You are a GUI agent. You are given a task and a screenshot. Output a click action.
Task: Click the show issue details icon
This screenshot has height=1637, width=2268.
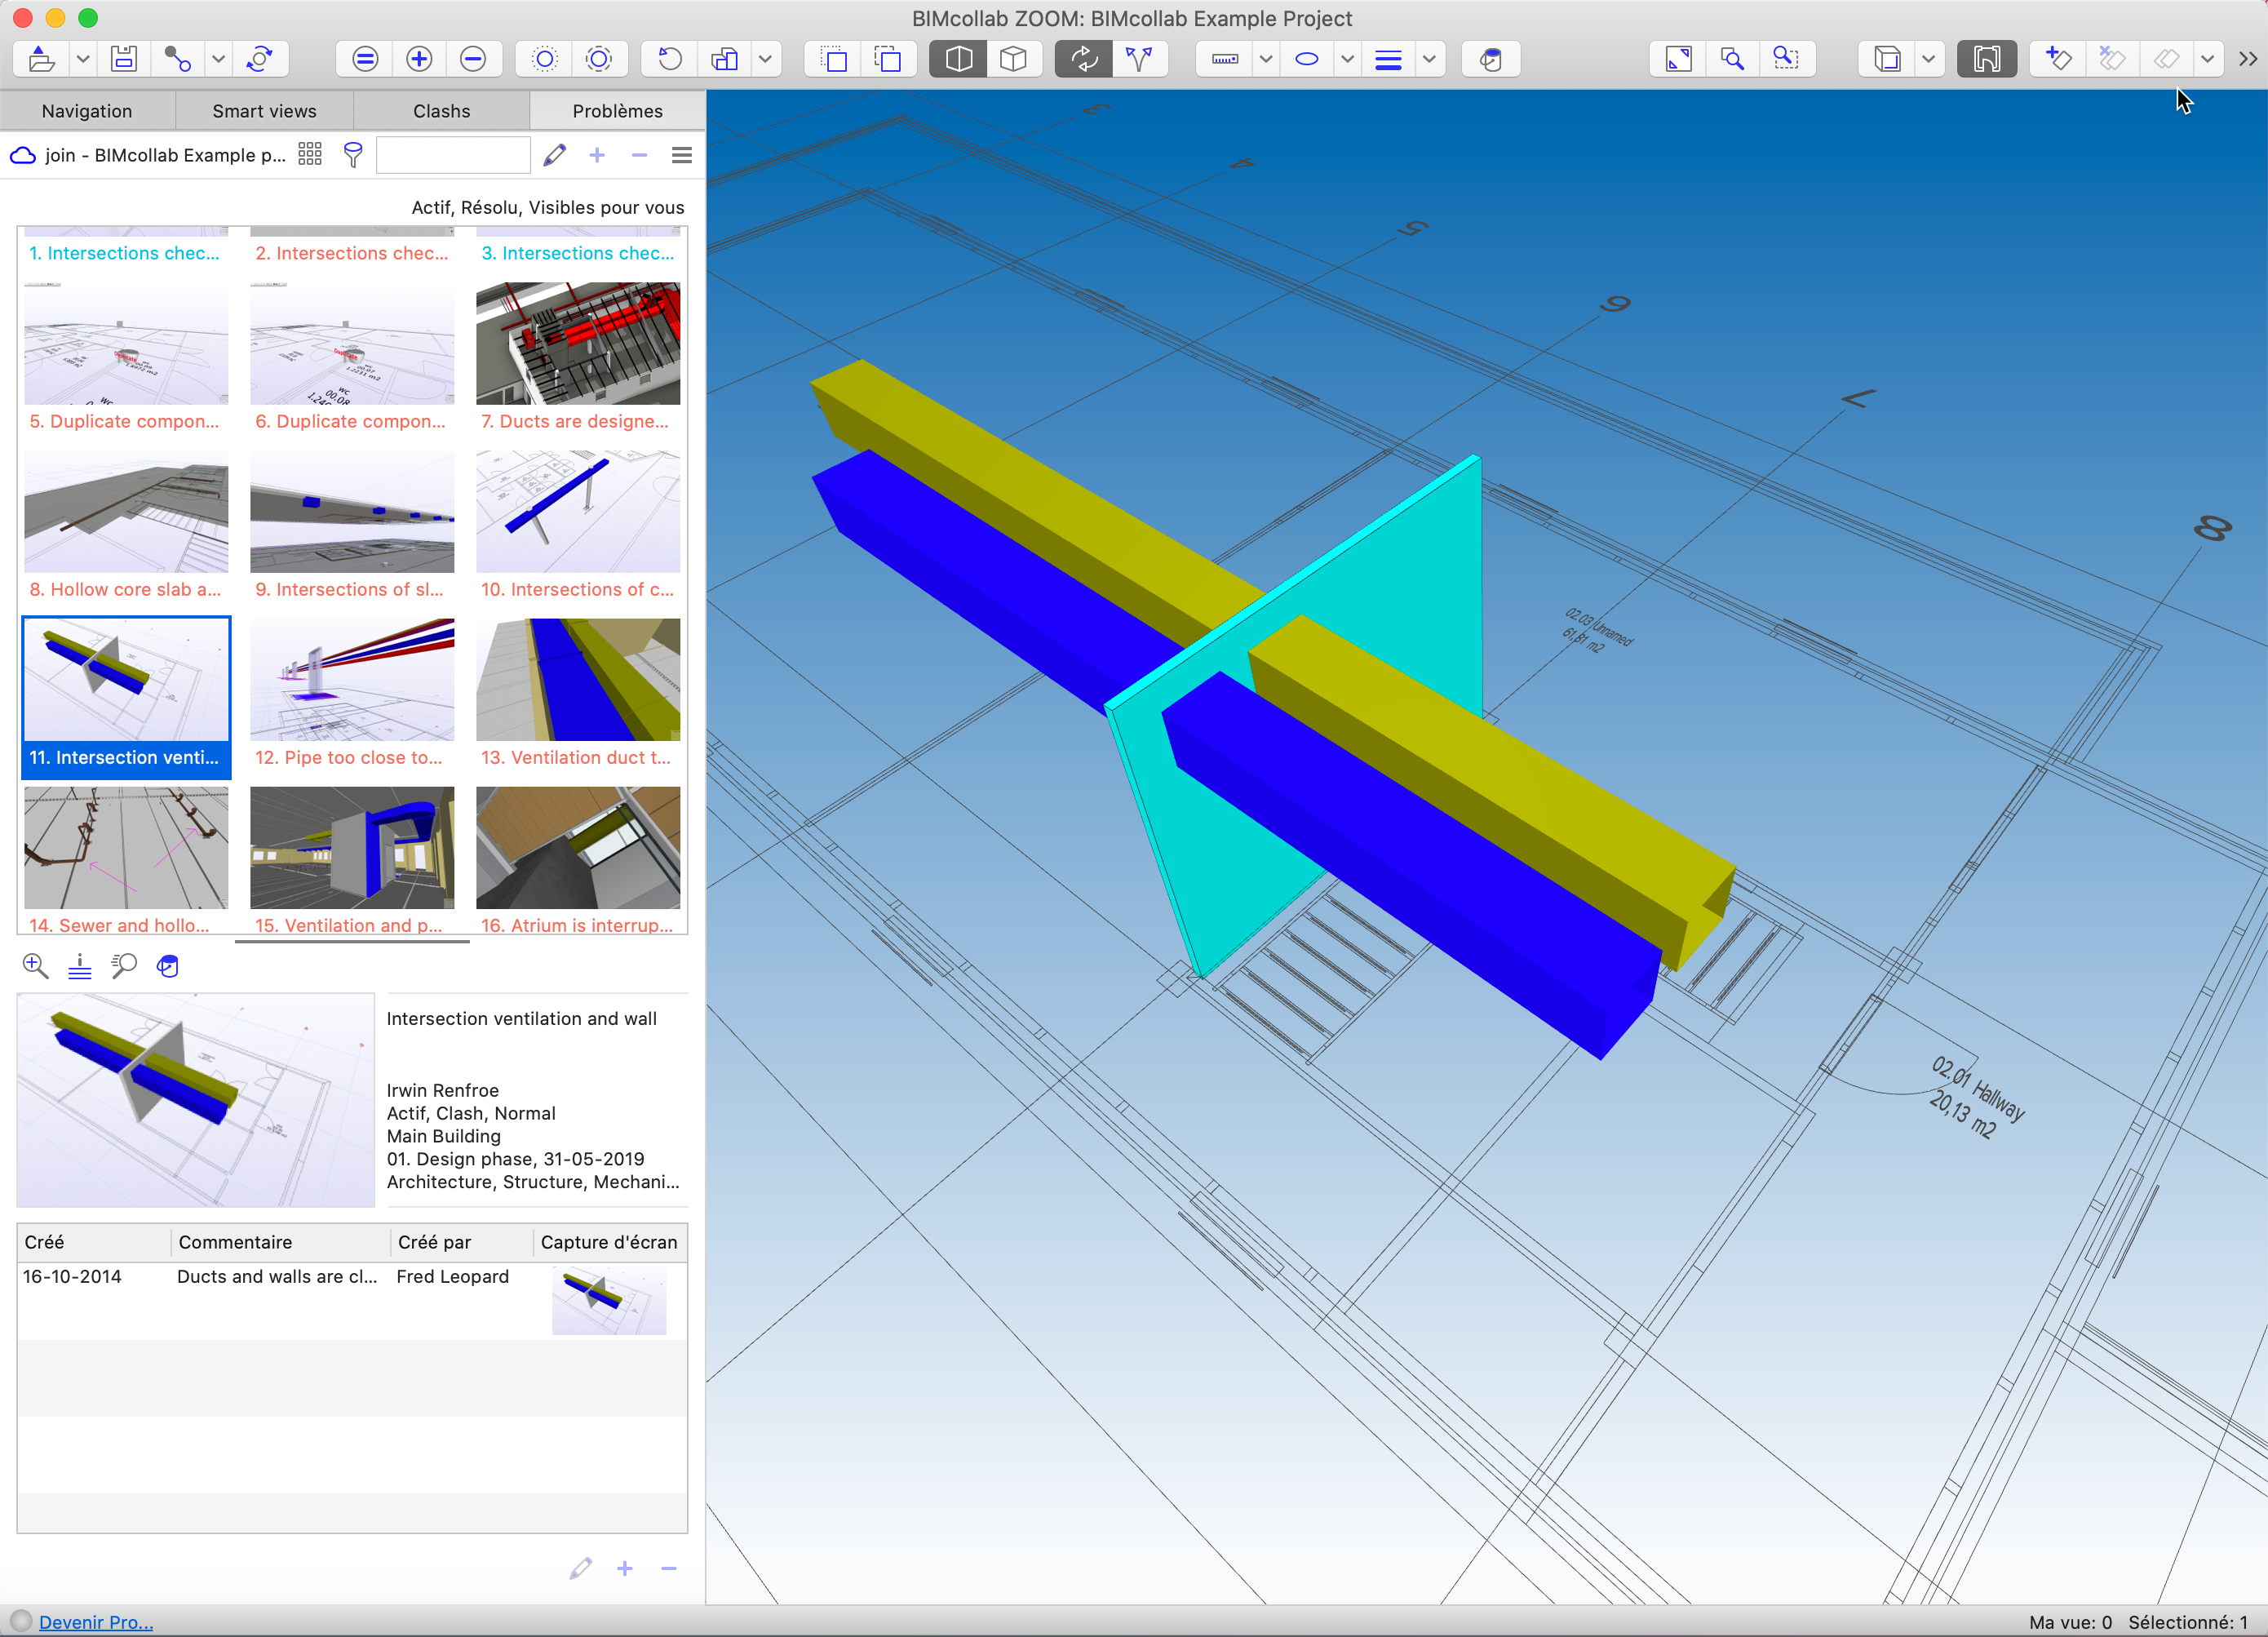tap(80, 966)
